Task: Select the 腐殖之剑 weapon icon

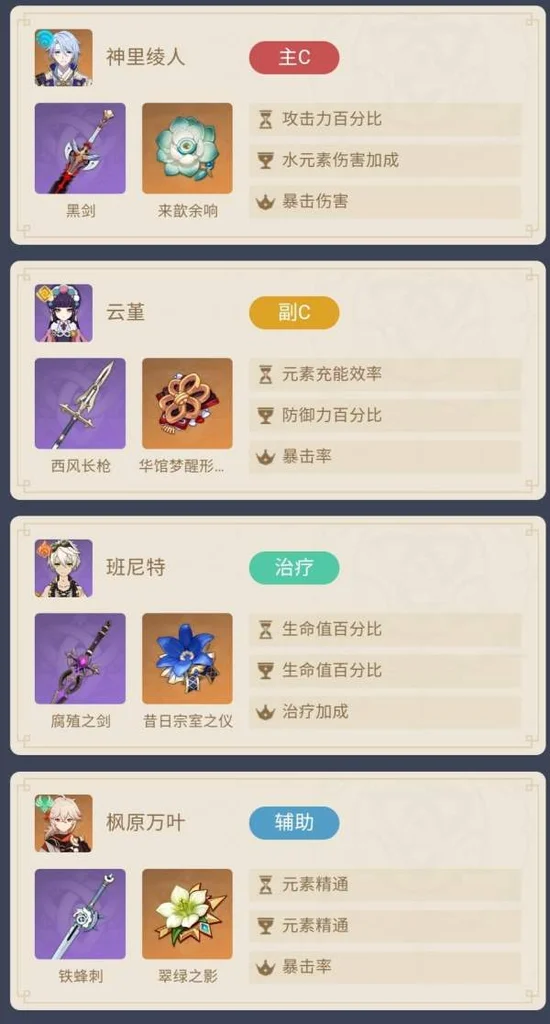Action: (80, 658)
